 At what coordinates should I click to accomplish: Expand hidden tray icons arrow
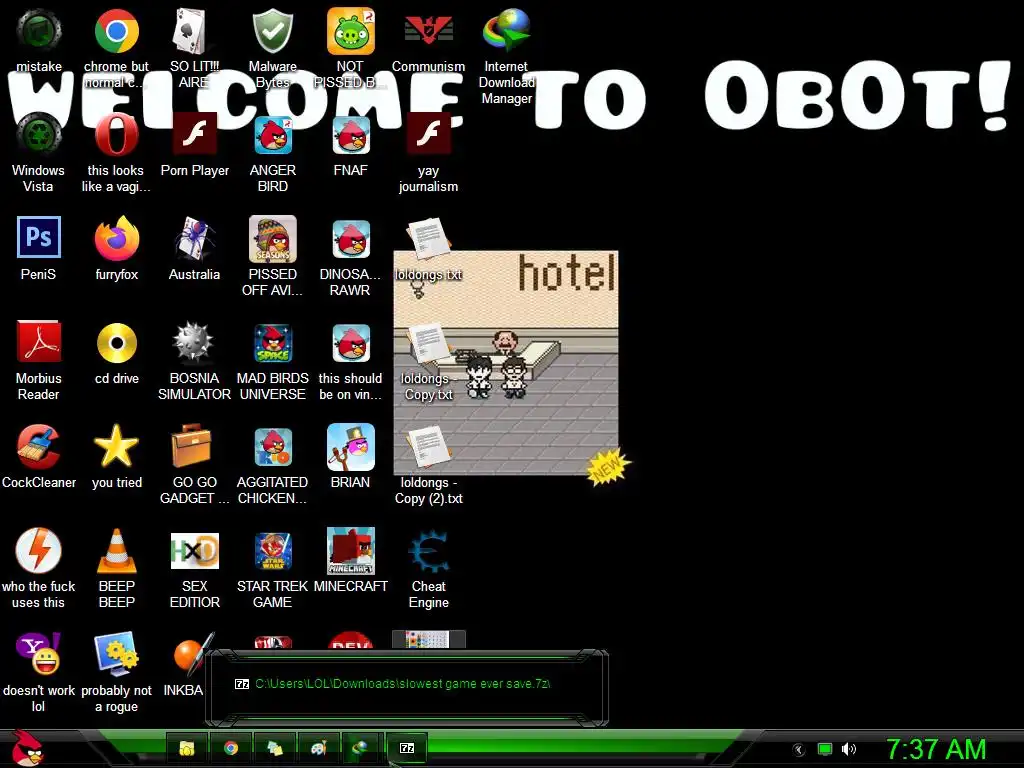(x=799, y=749)
